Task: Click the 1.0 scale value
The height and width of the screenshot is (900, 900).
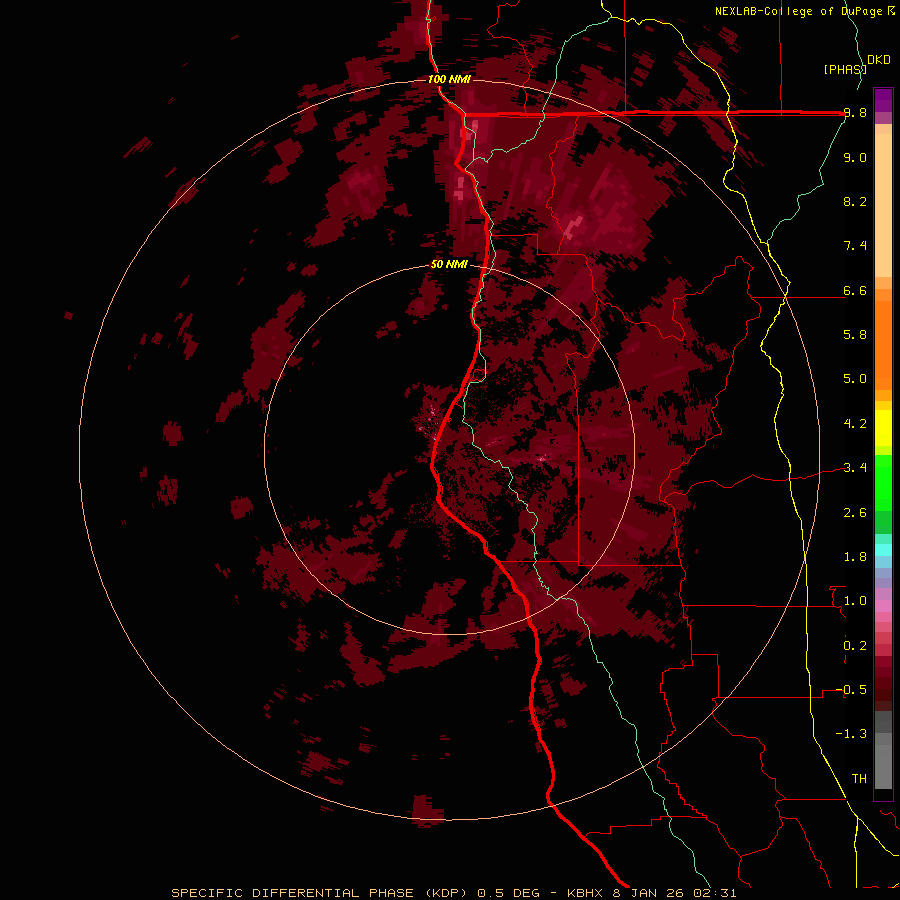Action: pos(855,601)
